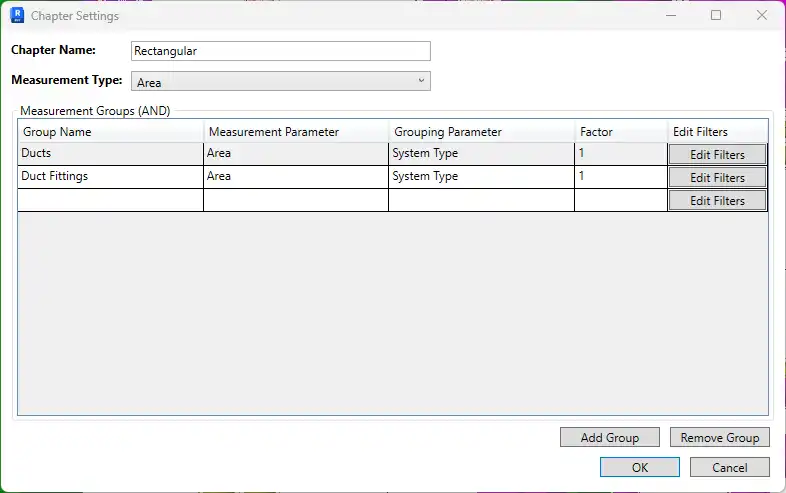Confirm settings with the OK button
The image size is (786, 493).
(x=640, y=467)
